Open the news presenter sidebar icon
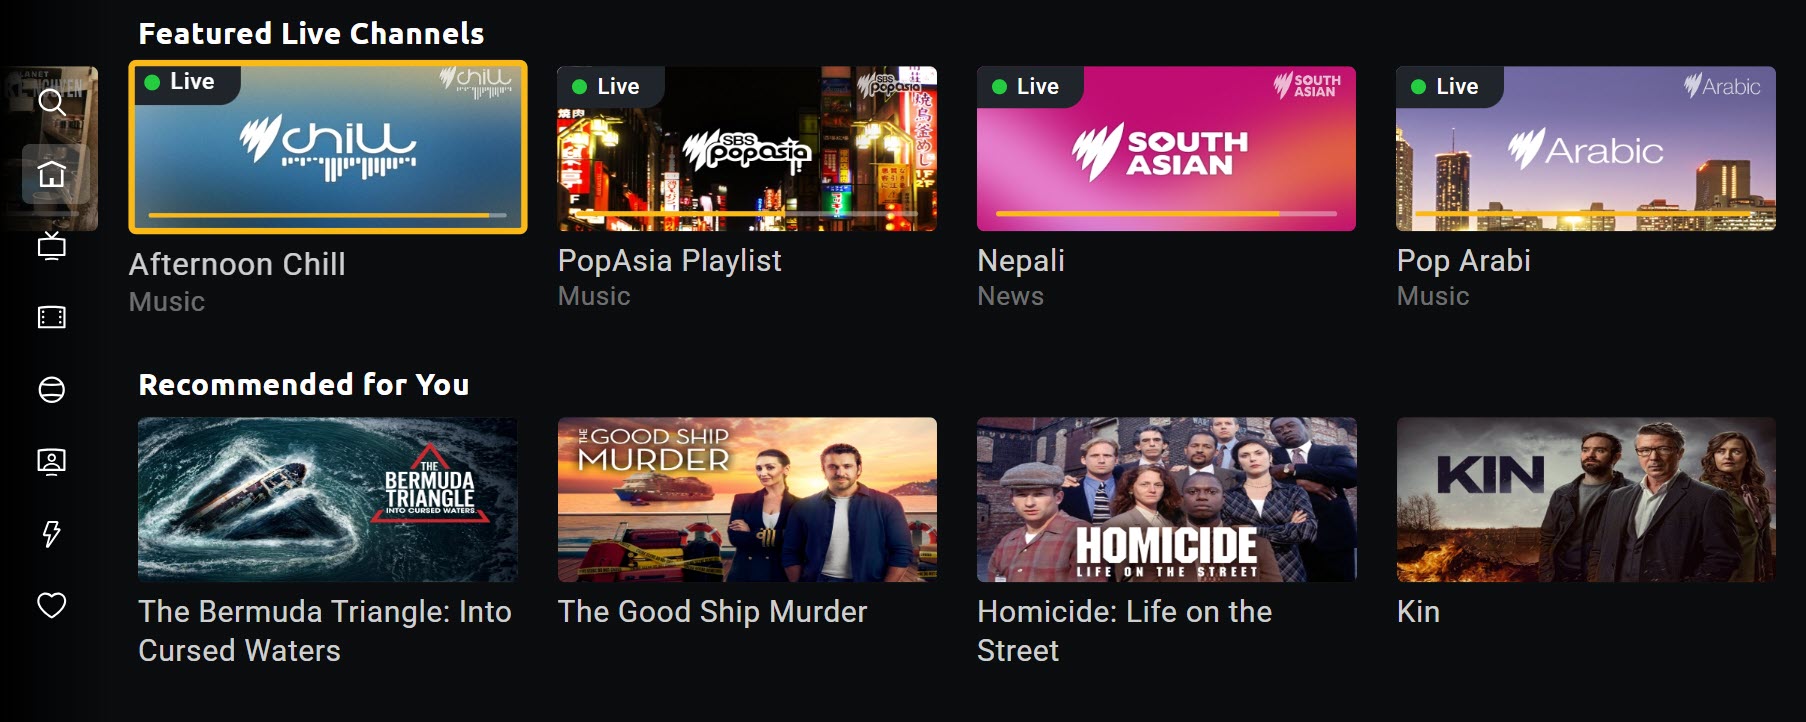Screen dimensions: 1806x722 coord(51,461)
